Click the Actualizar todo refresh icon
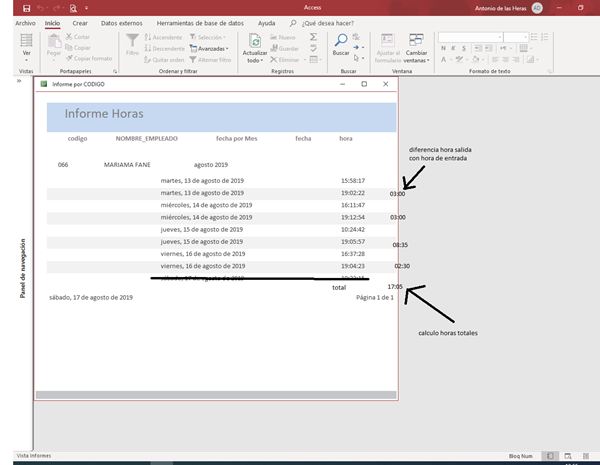This screenshot has width=600, height=465. click(x=255, y=43)
